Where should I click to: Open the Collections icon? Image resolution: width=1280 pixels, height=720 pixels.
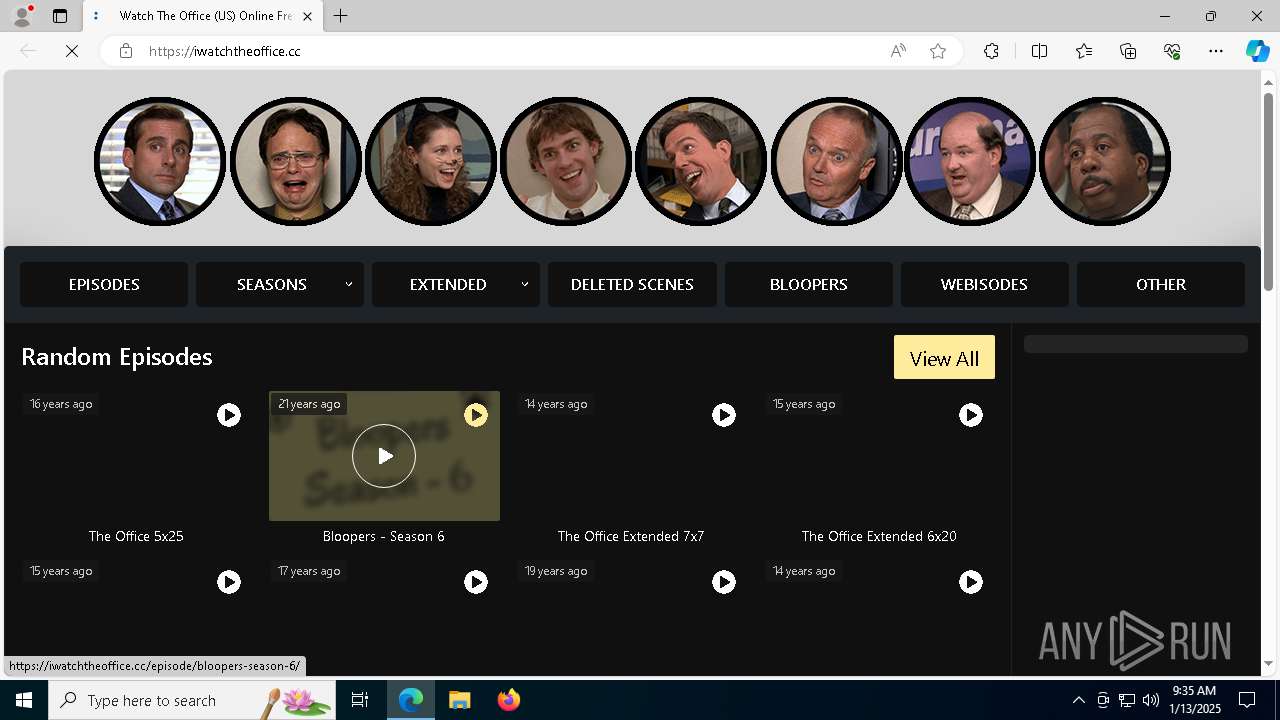coord(1128,51)
